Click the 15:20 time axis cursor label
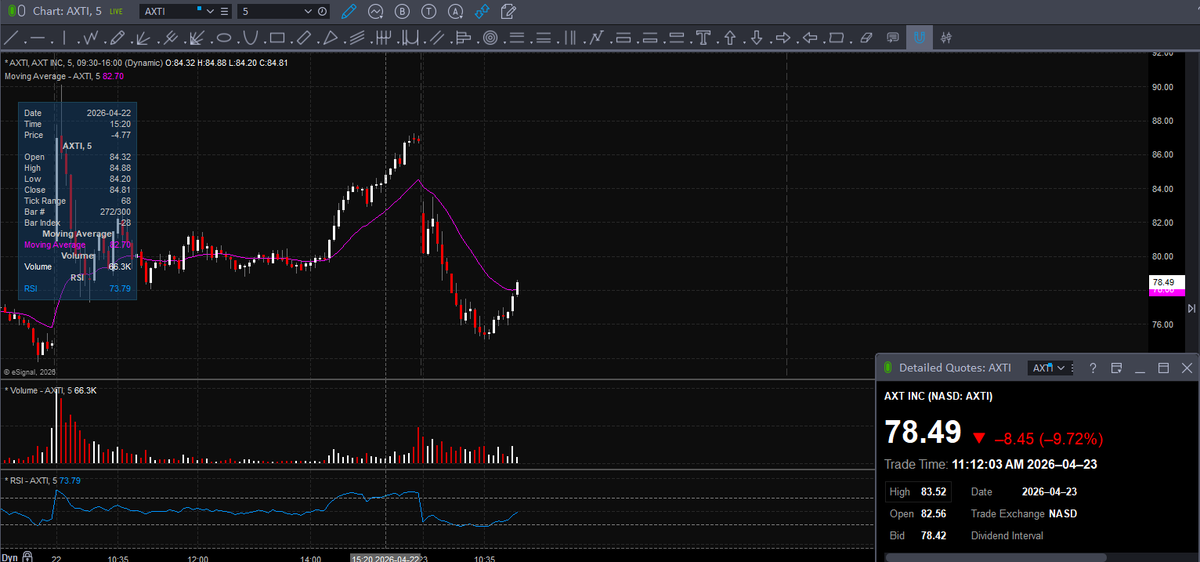The image size is (1200, 562). click(x=384, y=557)
